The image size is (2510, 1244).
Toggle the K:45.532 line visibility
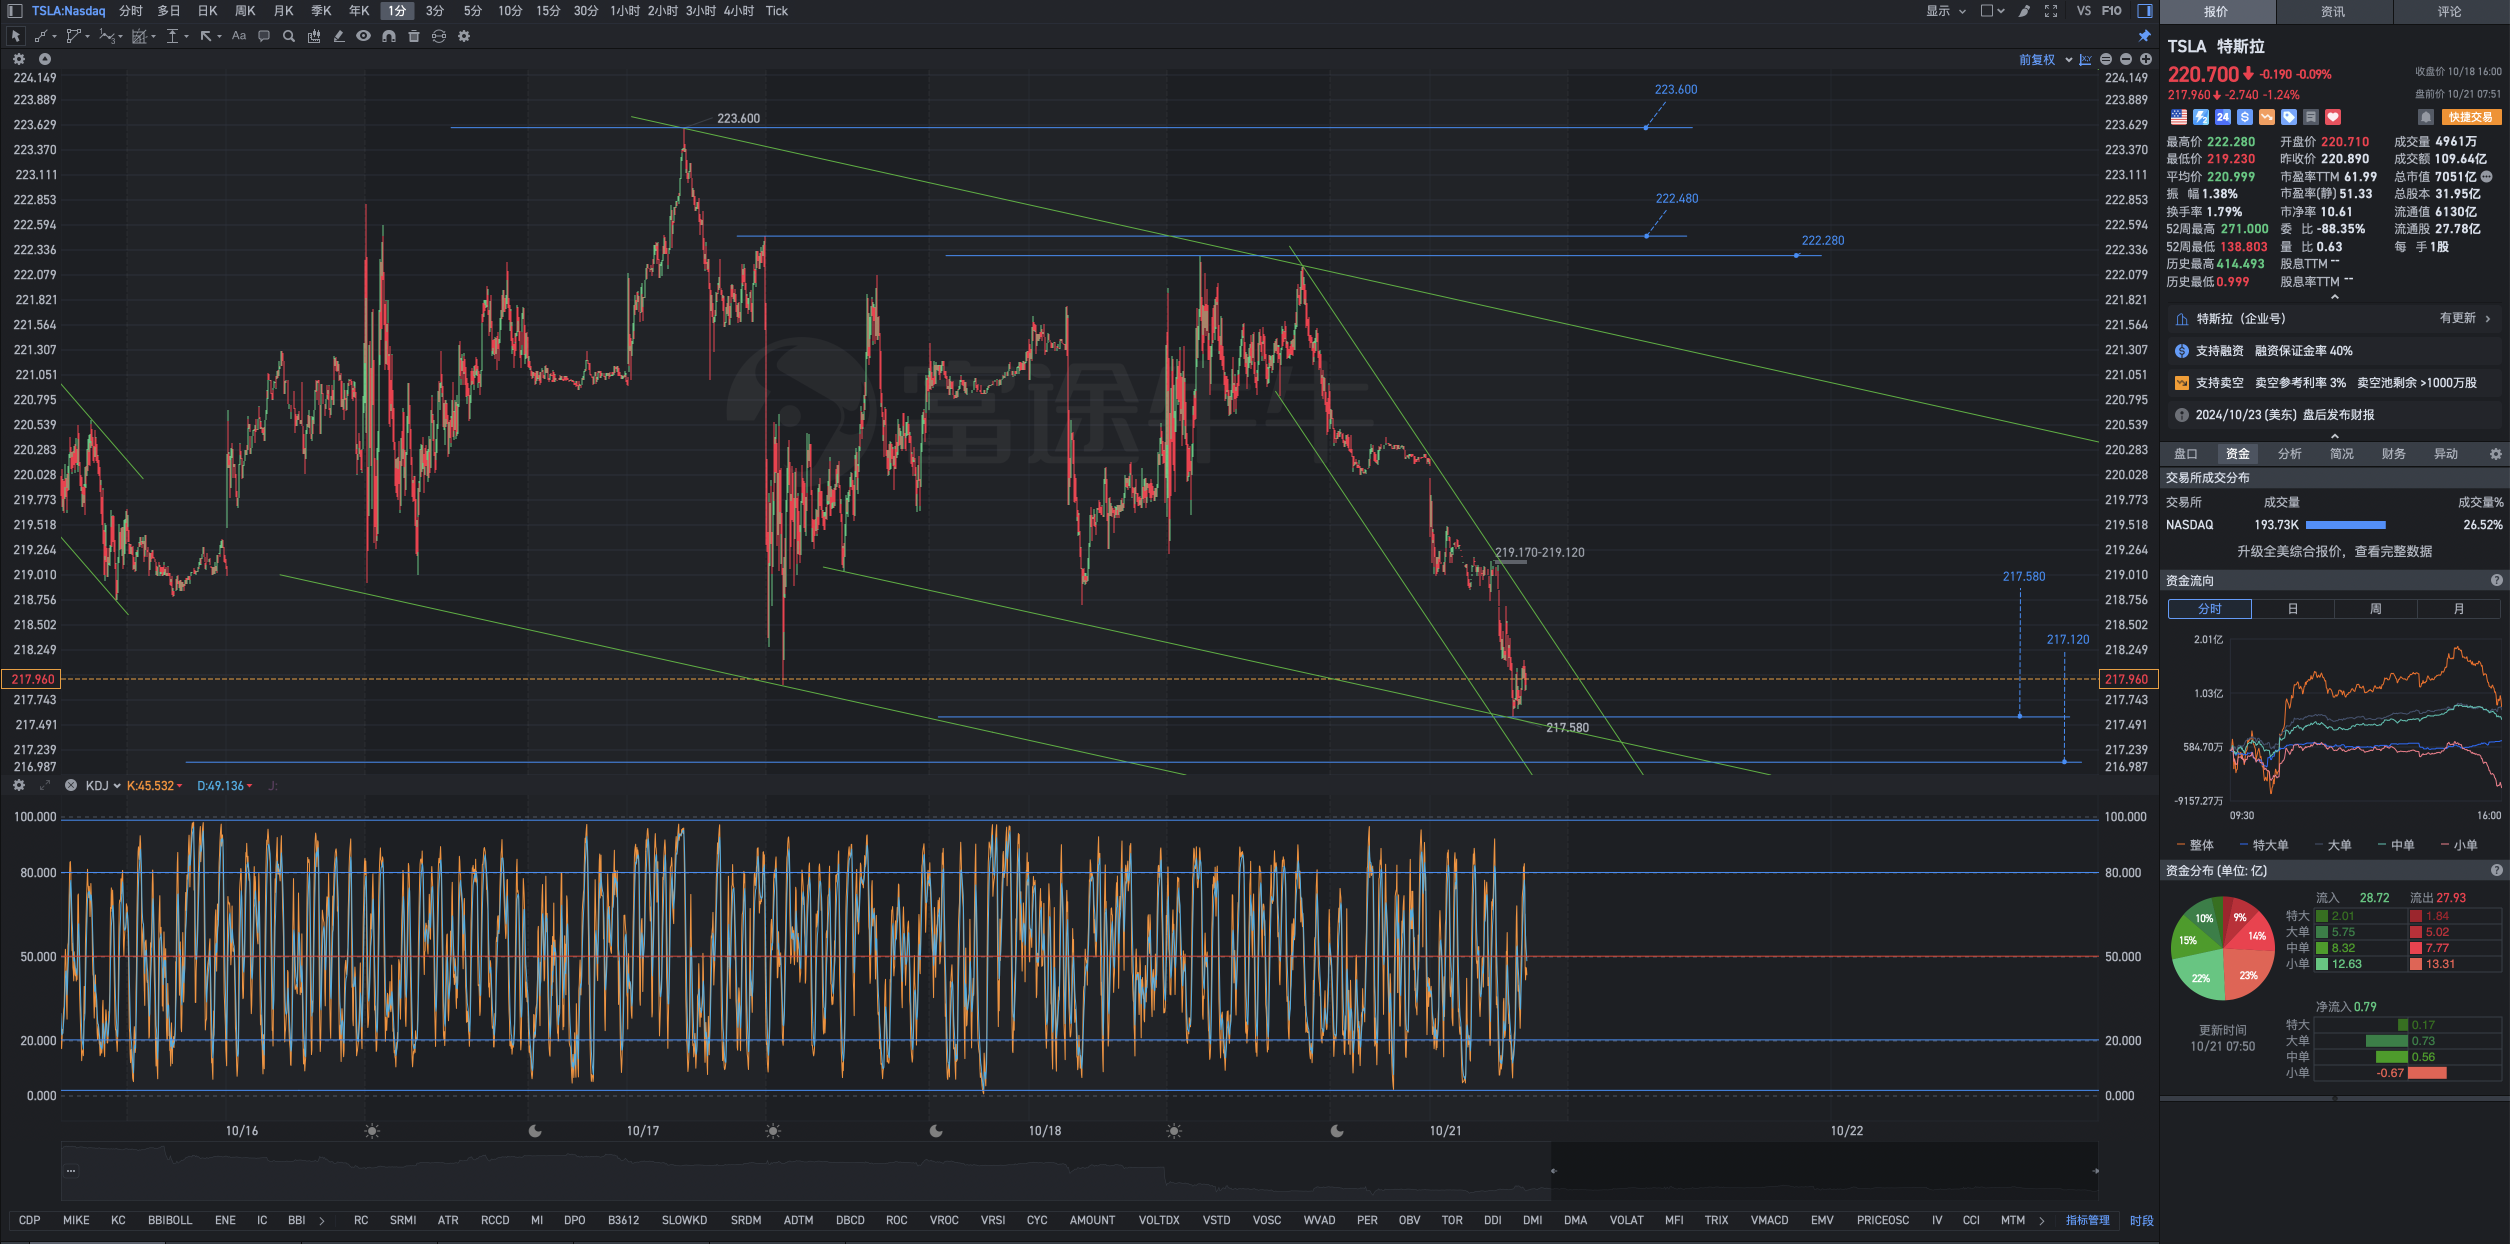[x=155, y=786]
